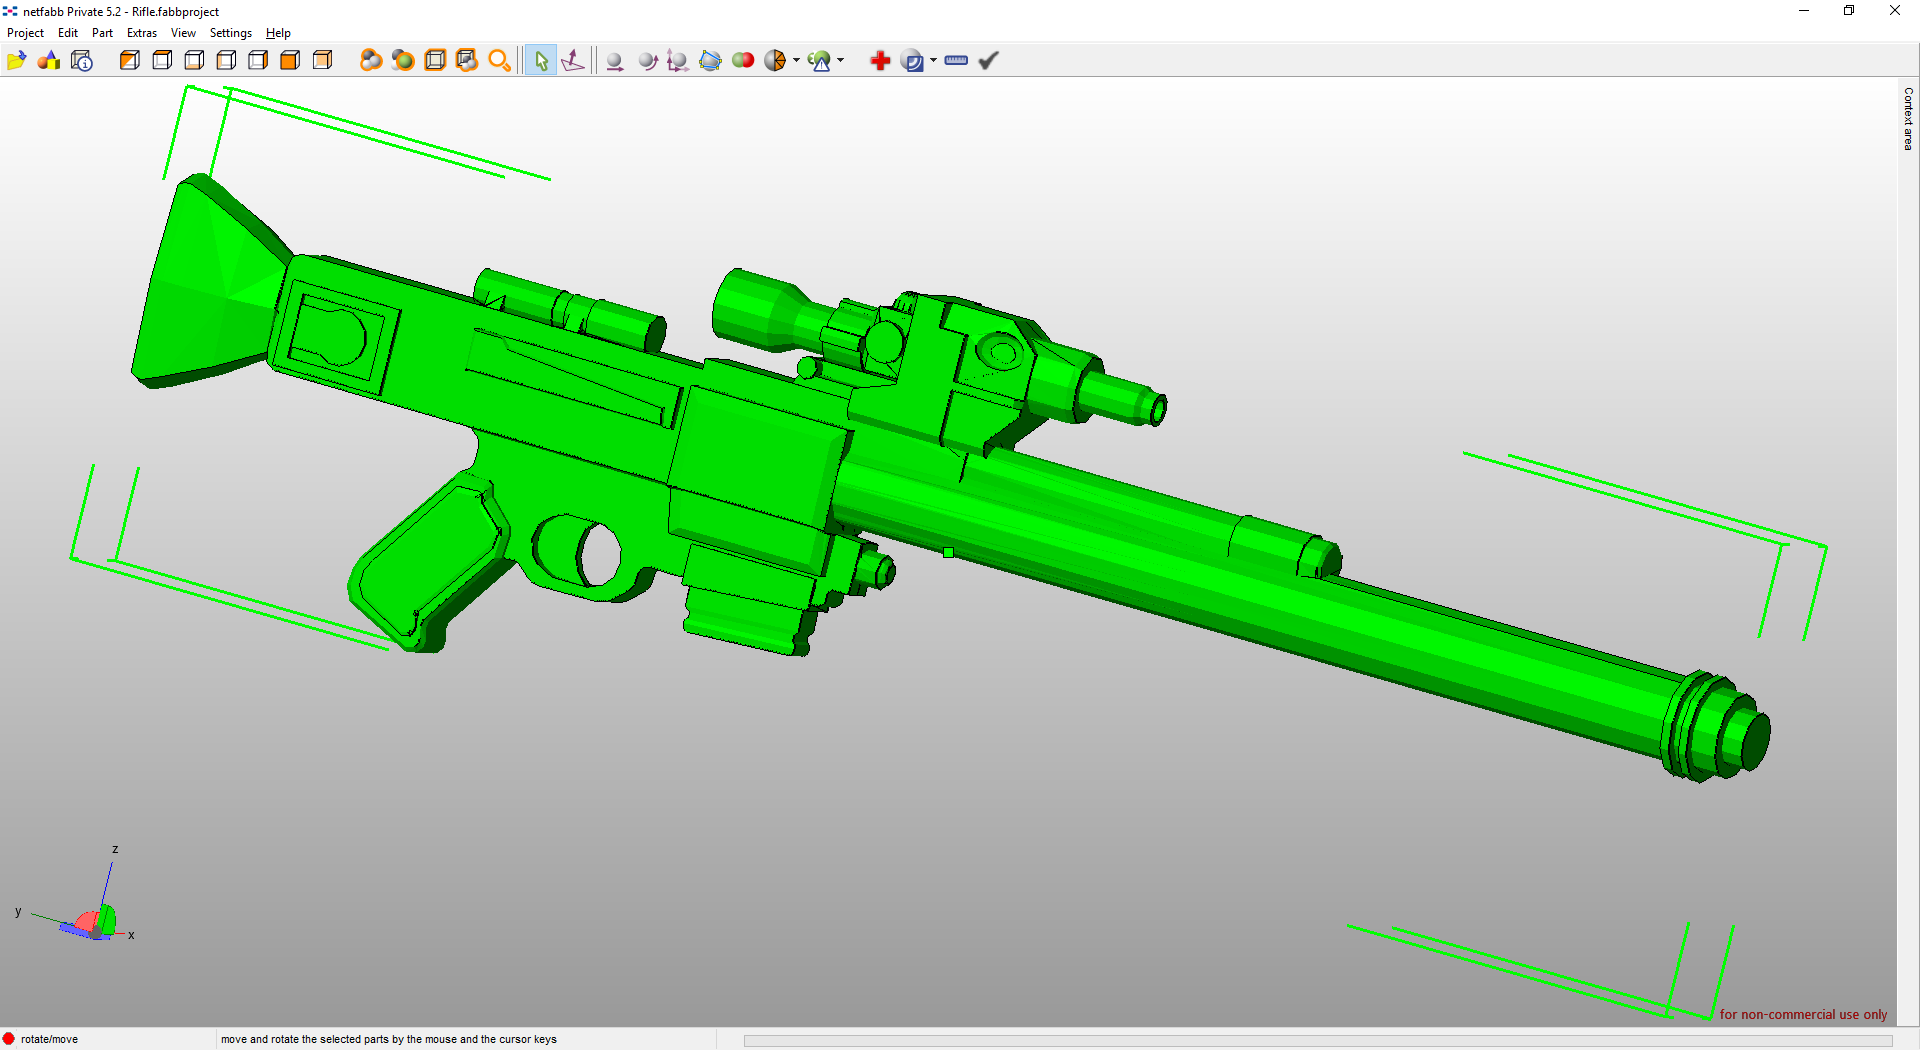Select the solid orange cube view
The image size is (1920, 1050).
(290, 61)
